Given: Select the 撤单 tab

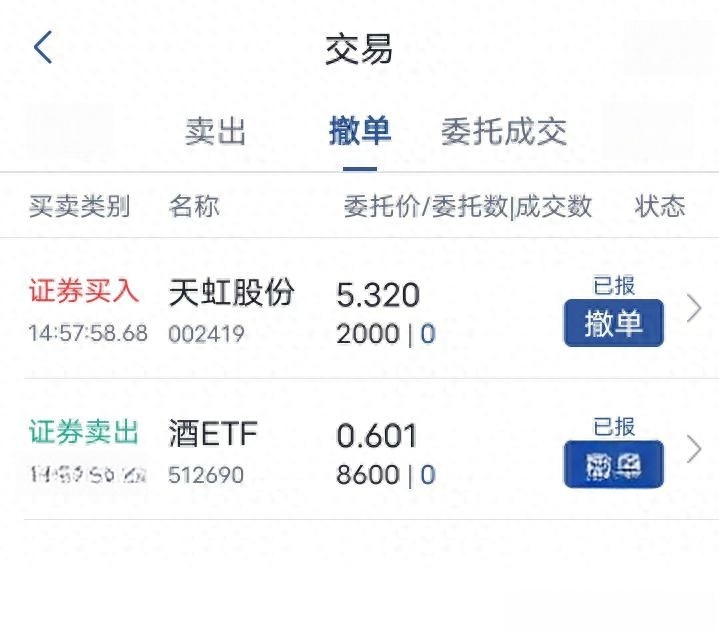Looking at the screenshot, I should pos(360,131).
